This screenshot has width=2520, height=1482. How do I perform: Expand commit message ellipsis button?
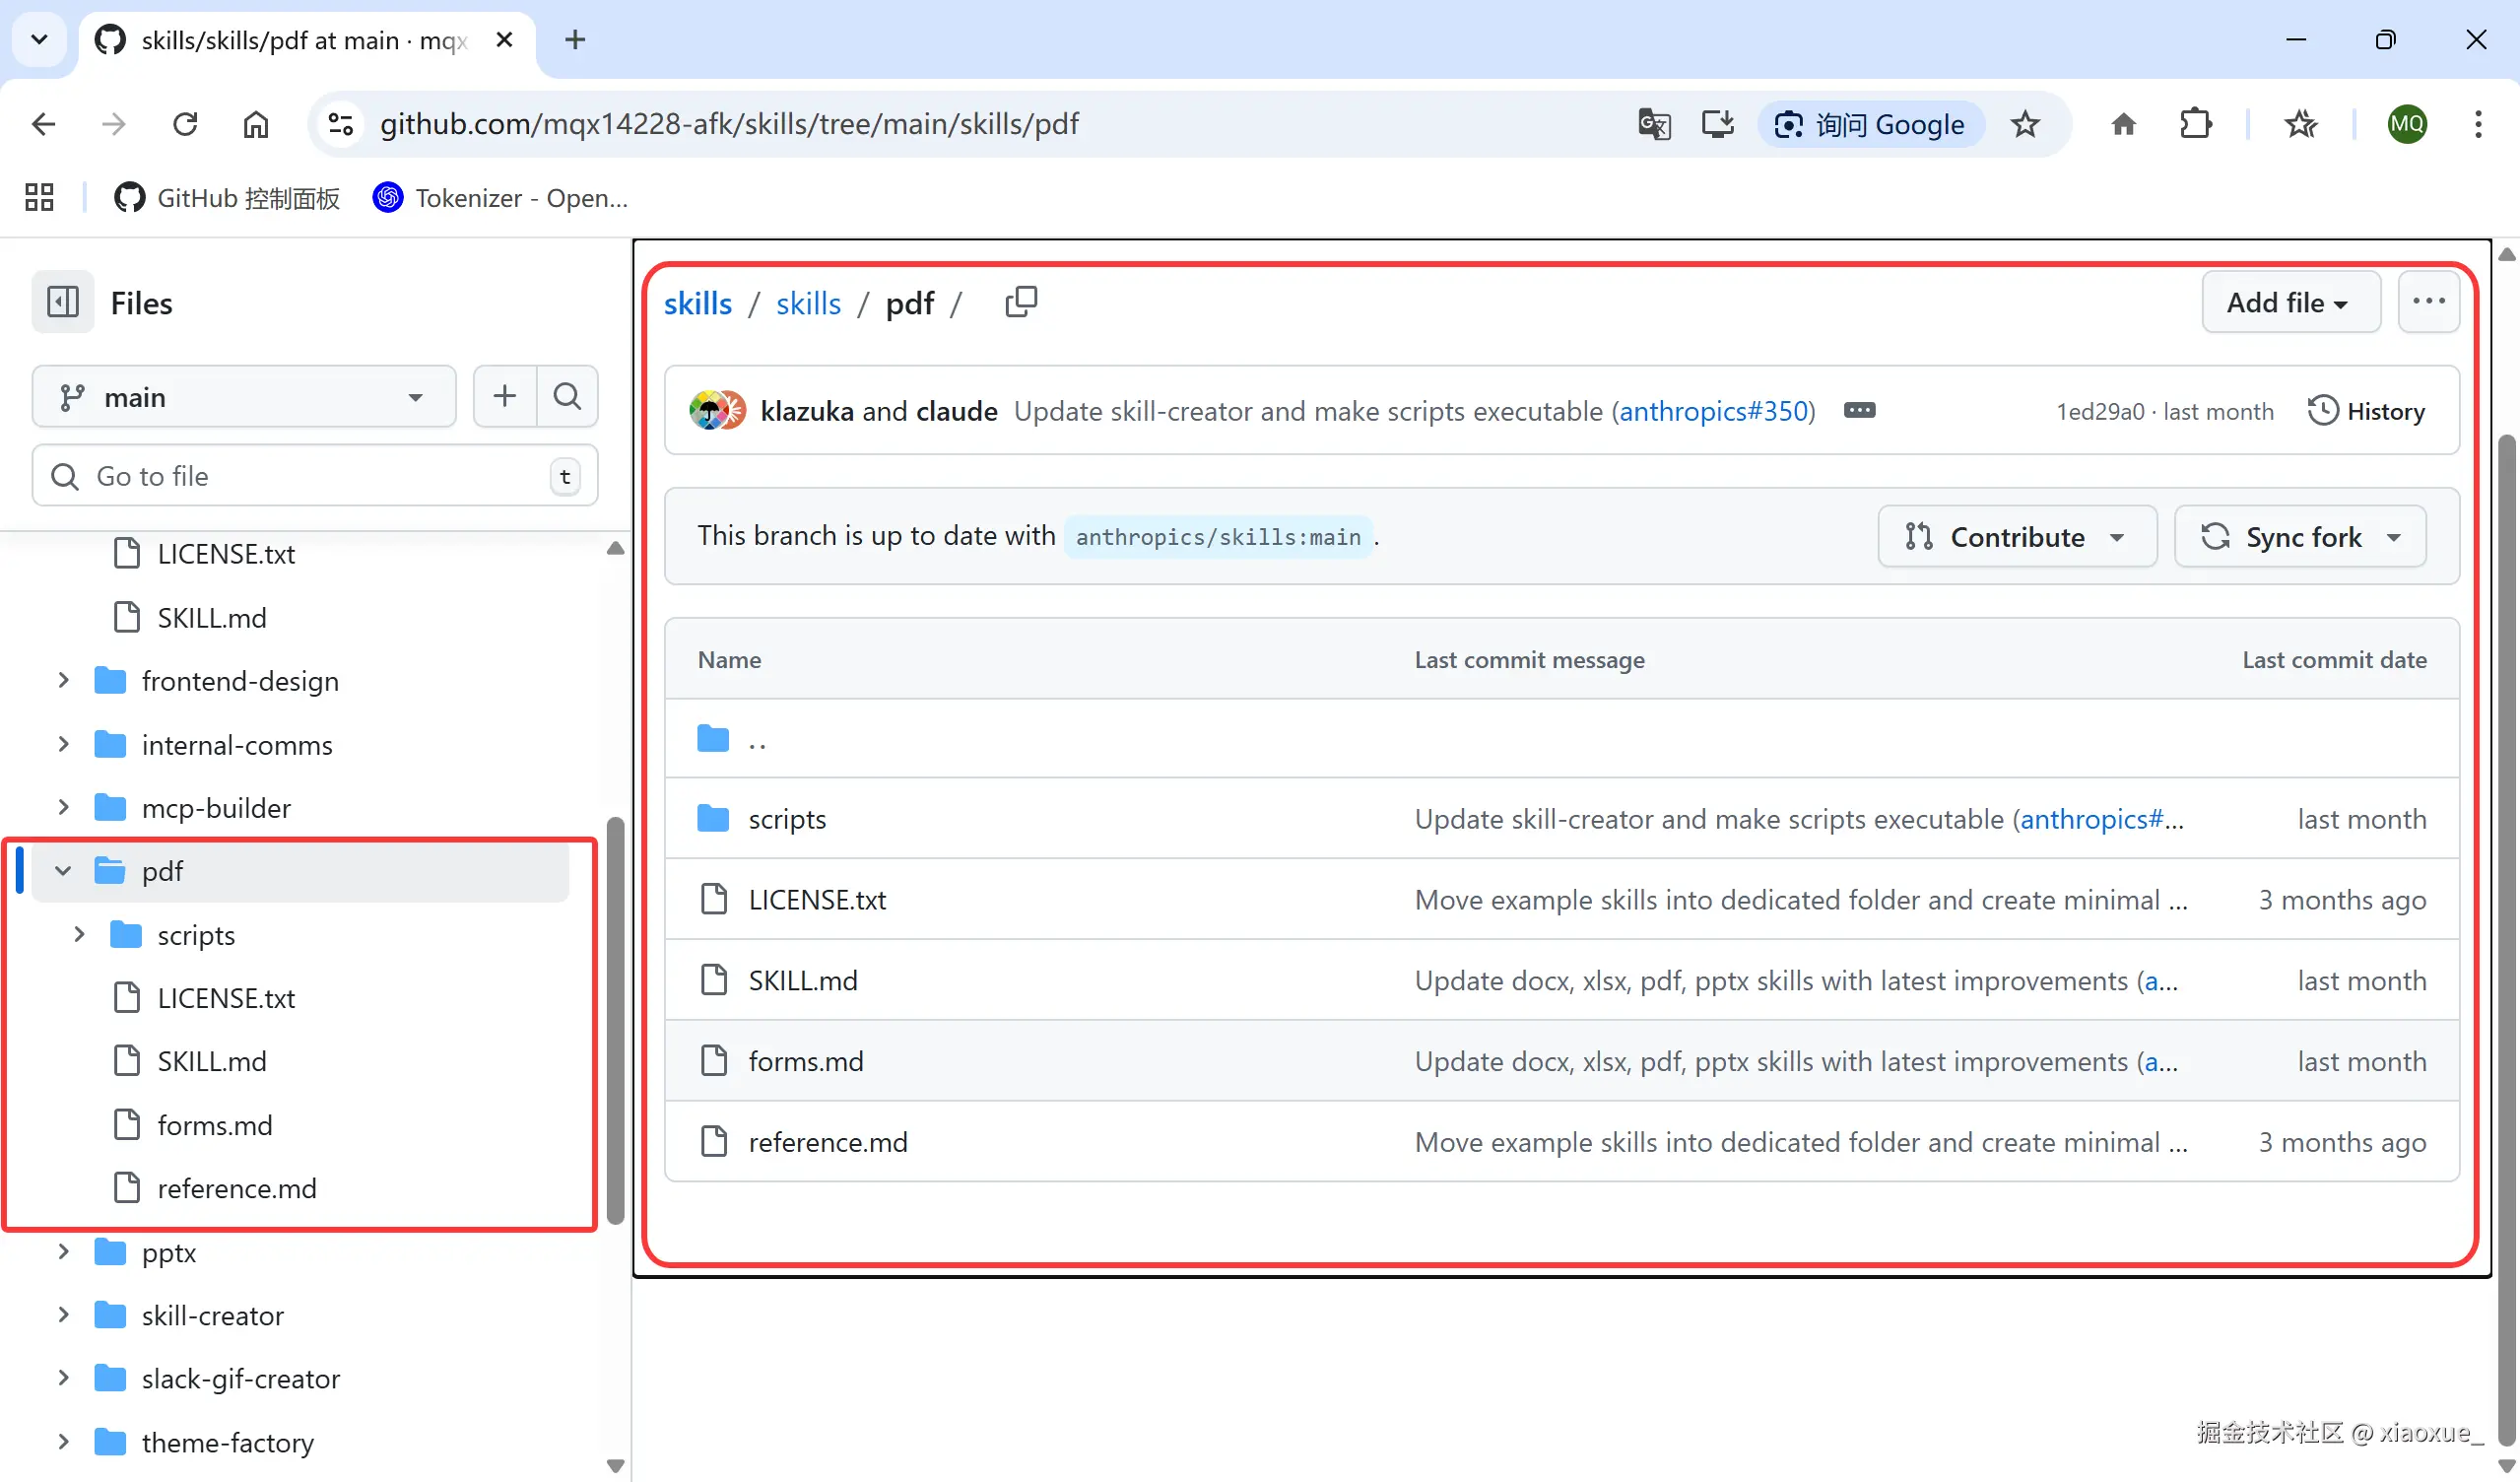(x=1859, y=411)
